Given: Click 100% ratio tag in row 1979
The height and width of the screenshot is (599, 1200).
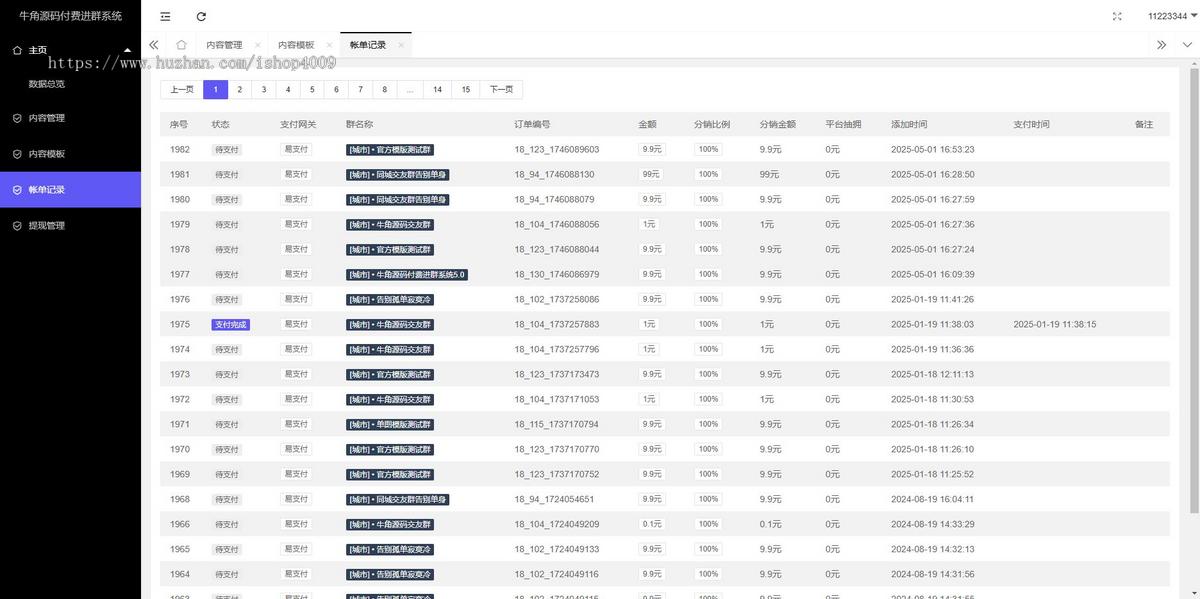Looking at the screenshot, I should 709,225.
